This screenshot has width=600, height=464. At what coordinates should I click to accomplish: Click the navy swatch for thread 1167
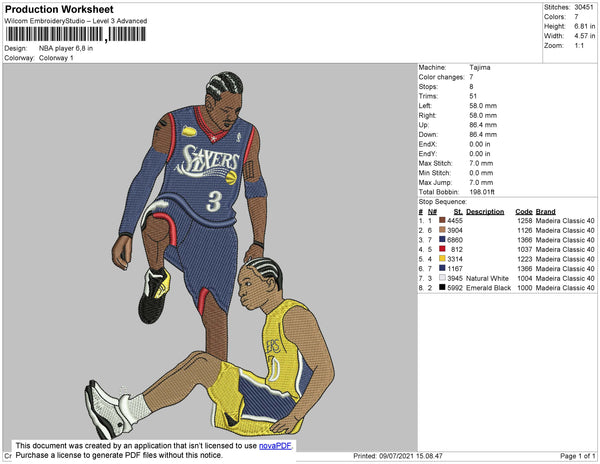tap(442, 269)
